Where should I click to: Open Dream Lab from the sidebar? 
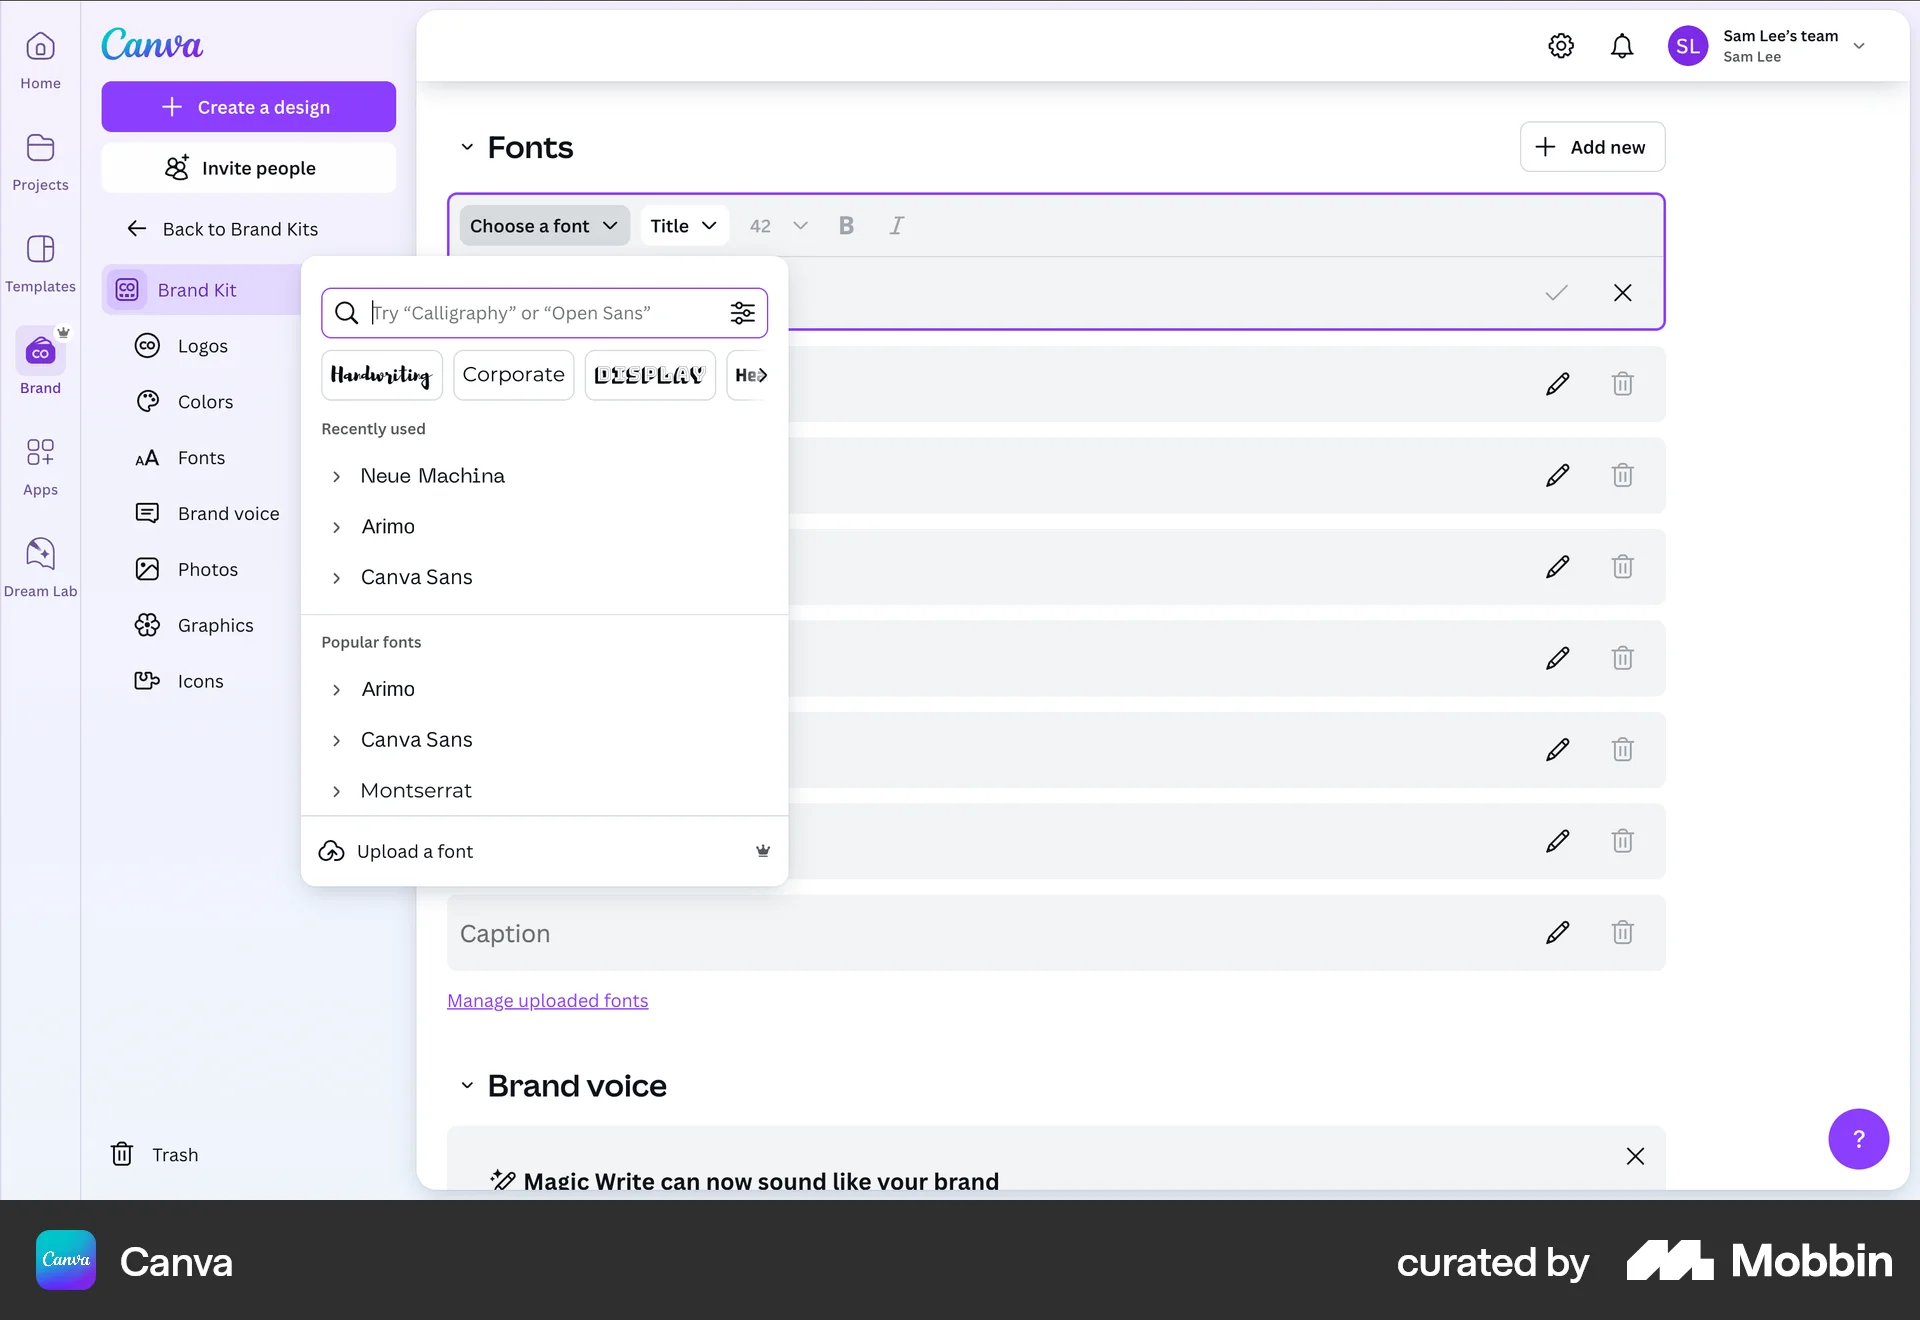click(x=40, y=565)
